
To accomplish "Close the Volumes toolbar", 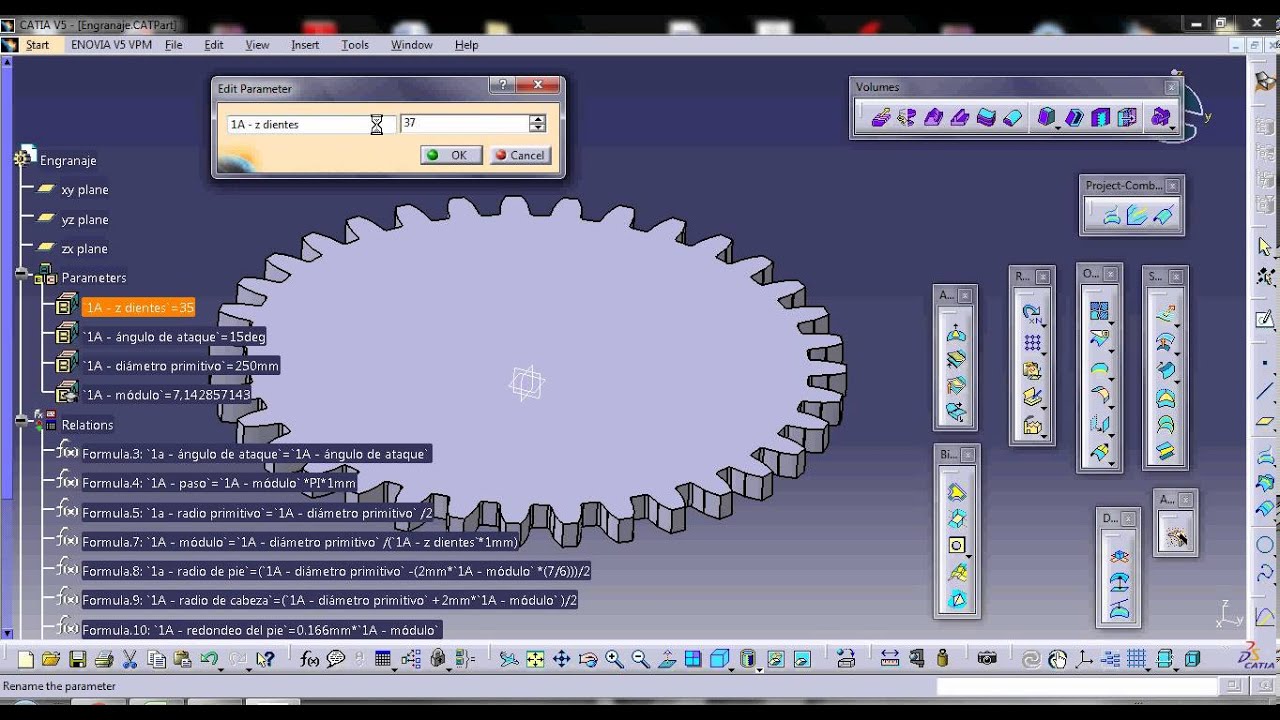I will pyautogui.click(x=1171, y=88).
